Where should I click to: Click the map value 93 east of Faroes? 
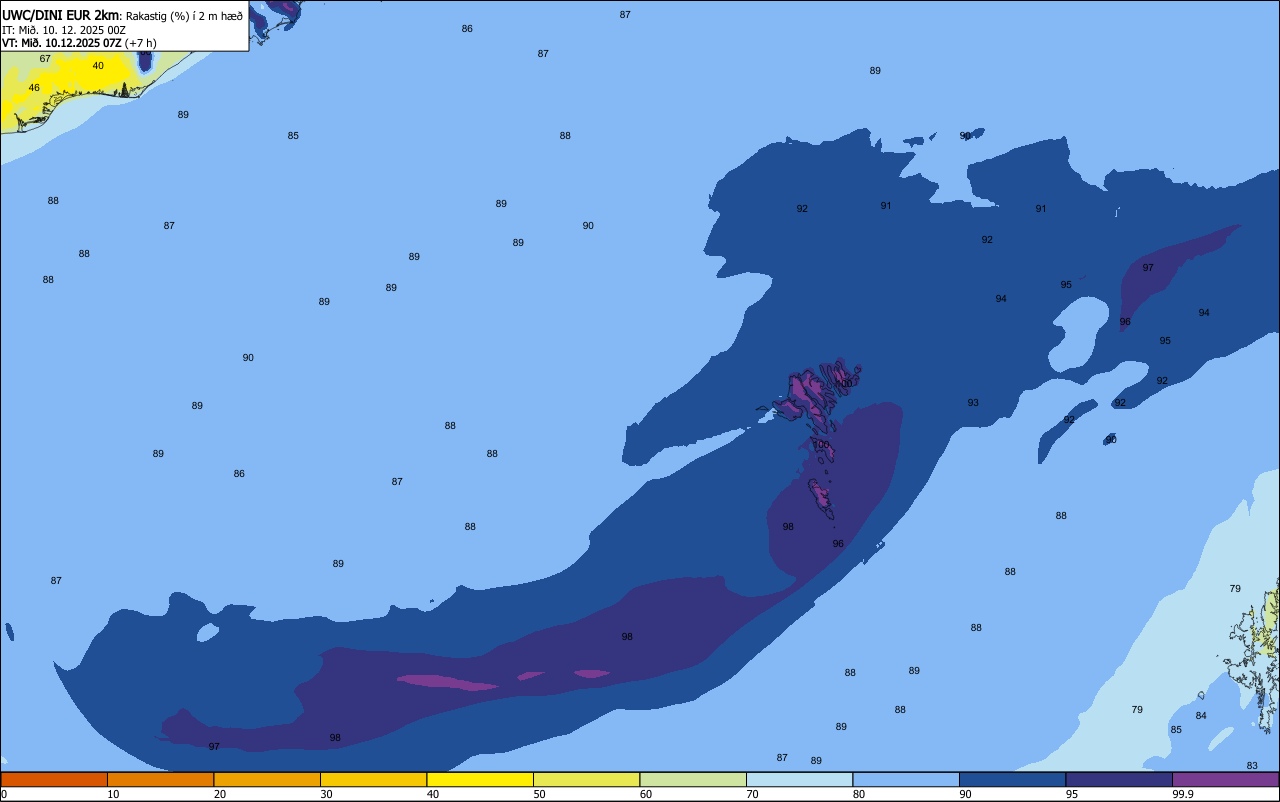click(x=973, y=403)
